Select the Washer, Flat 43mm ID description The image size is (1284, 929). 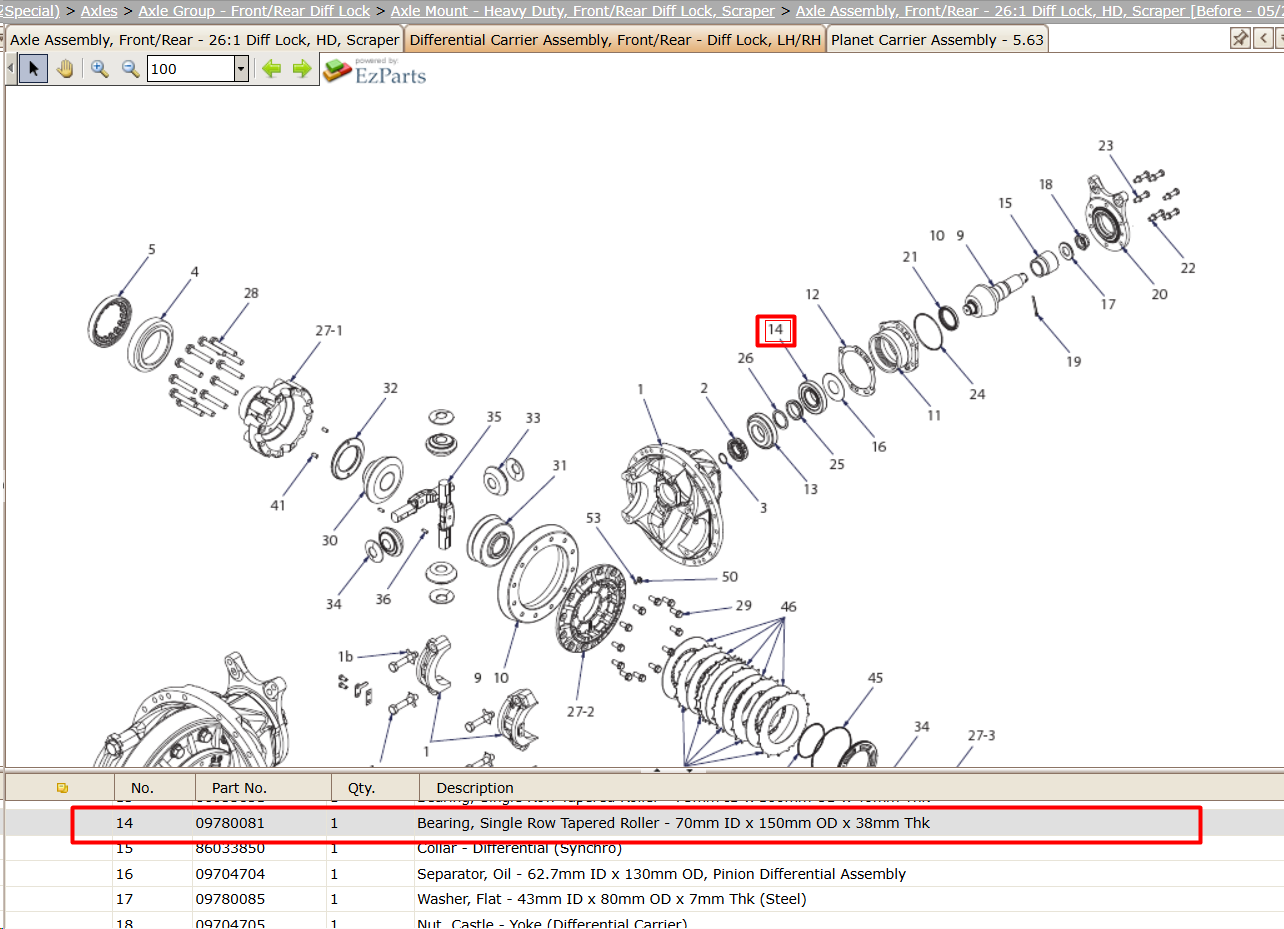(611, 899)
